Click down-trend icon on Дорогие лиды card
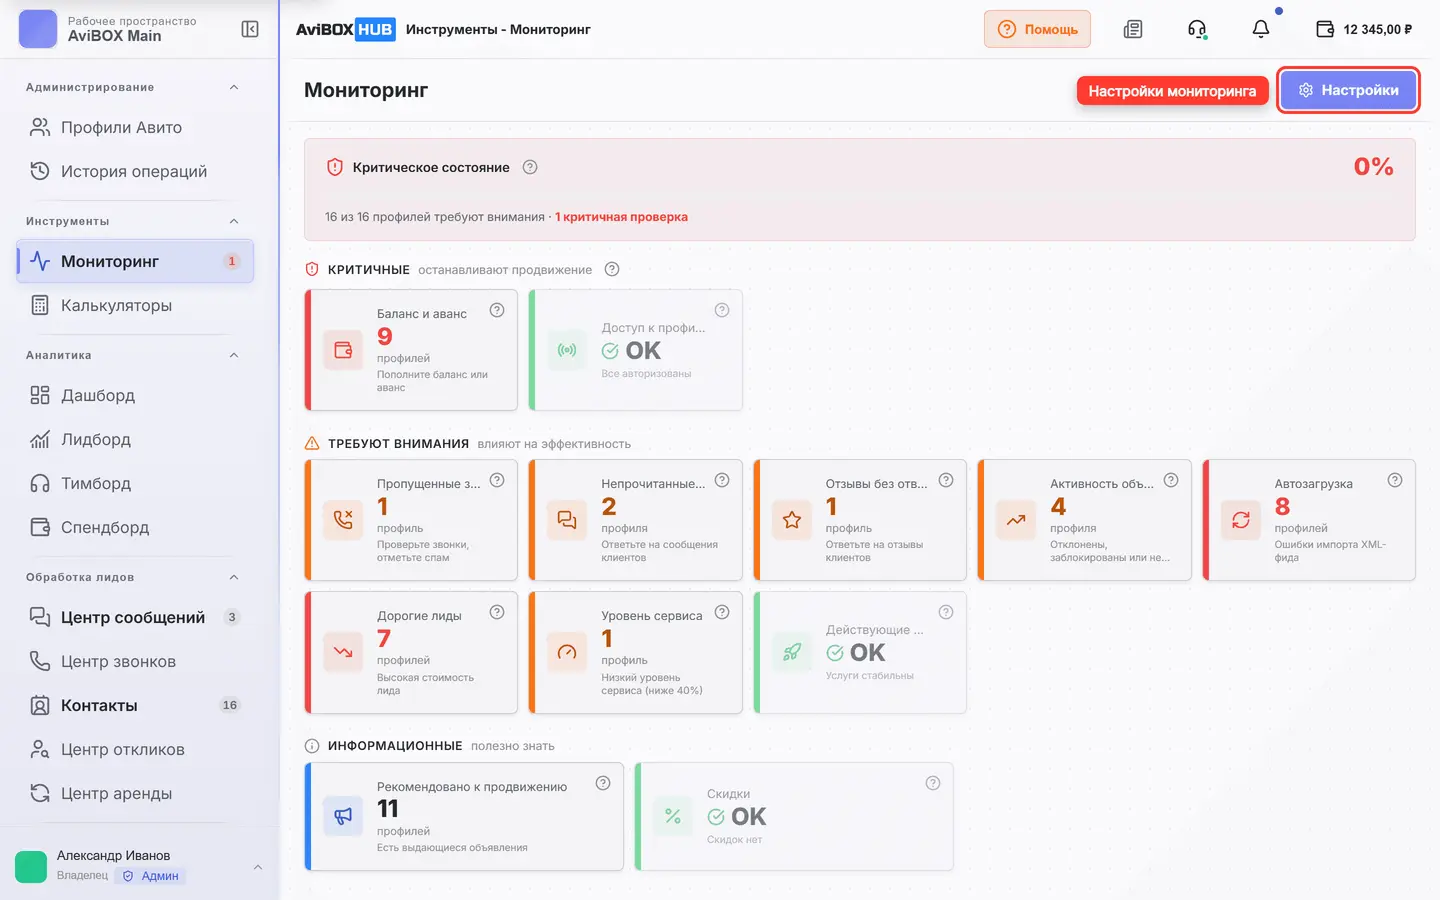The height and width of the screenshot is (900, 1440). pos(343,652)
